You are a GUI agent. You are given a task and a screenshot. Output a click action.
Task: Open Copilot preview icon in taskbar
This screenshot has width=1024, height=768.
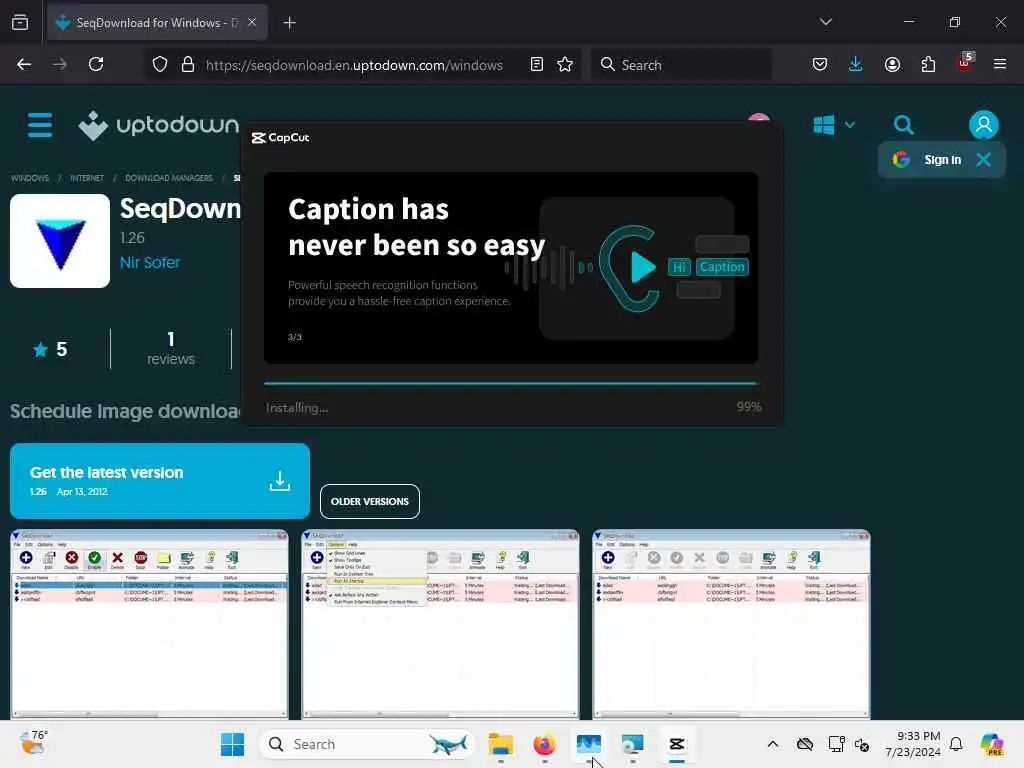click(992, 744)
